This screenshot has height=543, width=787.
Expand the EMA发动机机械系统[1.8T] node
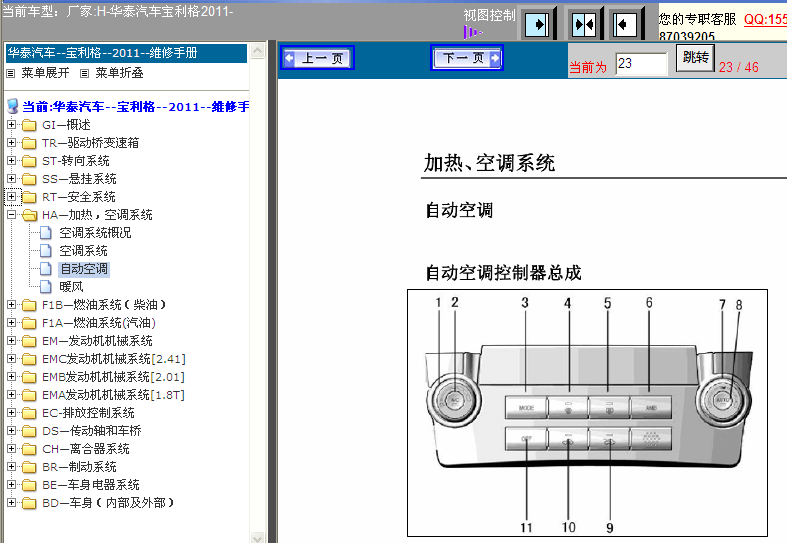(x=11, y=395)
